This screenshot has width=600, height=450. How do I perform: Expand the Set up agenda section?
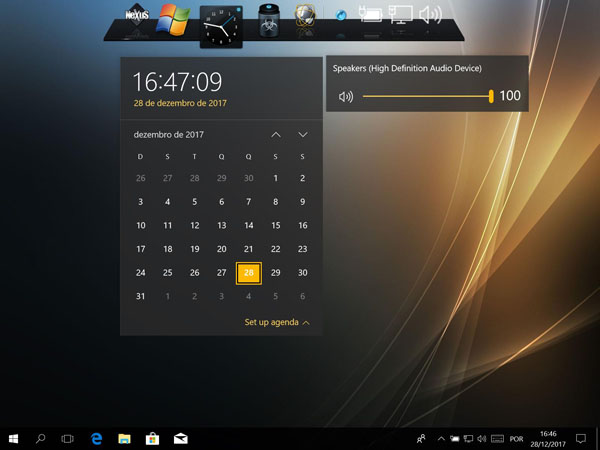277,322
